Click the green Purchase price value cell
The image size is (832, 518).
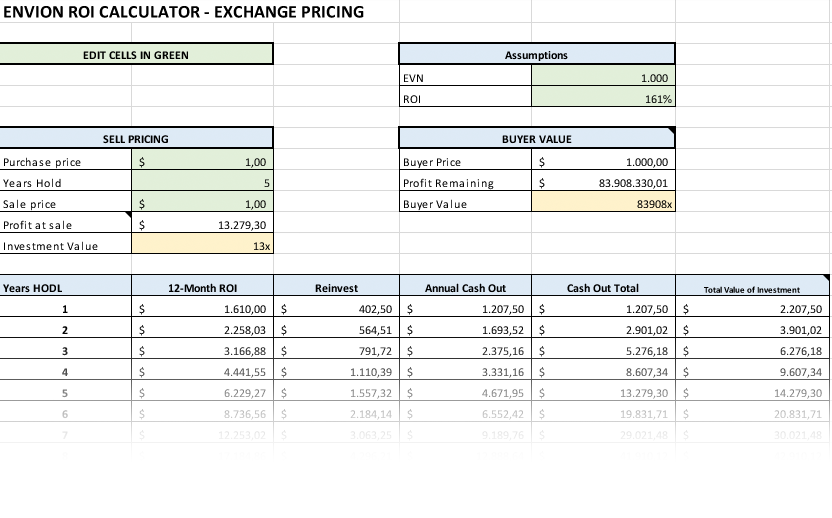[202, 162]
